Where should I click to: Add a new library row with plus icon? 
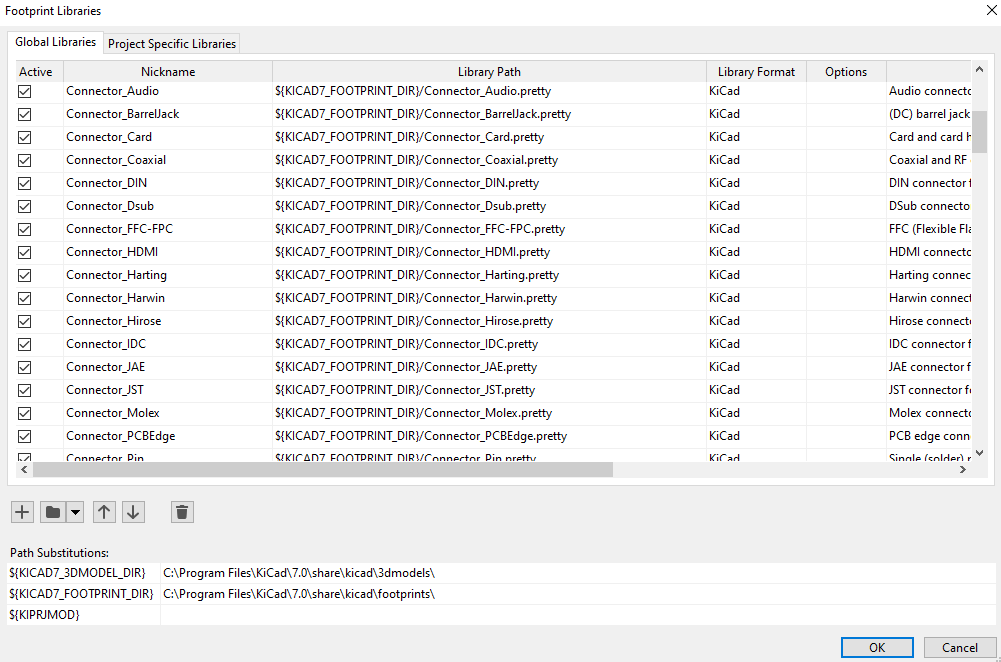(x=22, y=512)
